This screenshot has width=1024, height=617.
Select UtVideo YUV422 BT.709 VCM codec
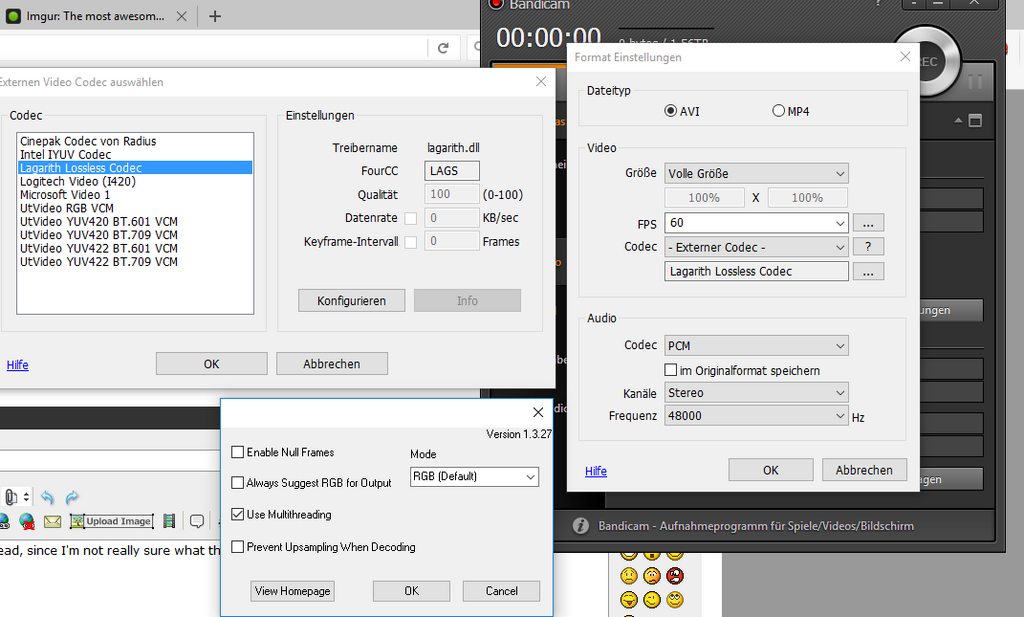pos(135,261)
